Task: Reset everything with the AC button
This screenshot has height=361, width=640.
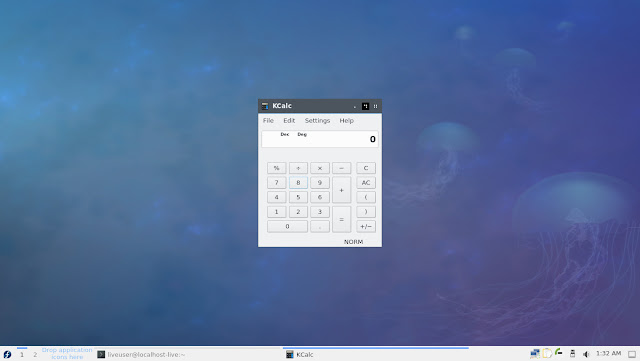Action: click(366, 183)
